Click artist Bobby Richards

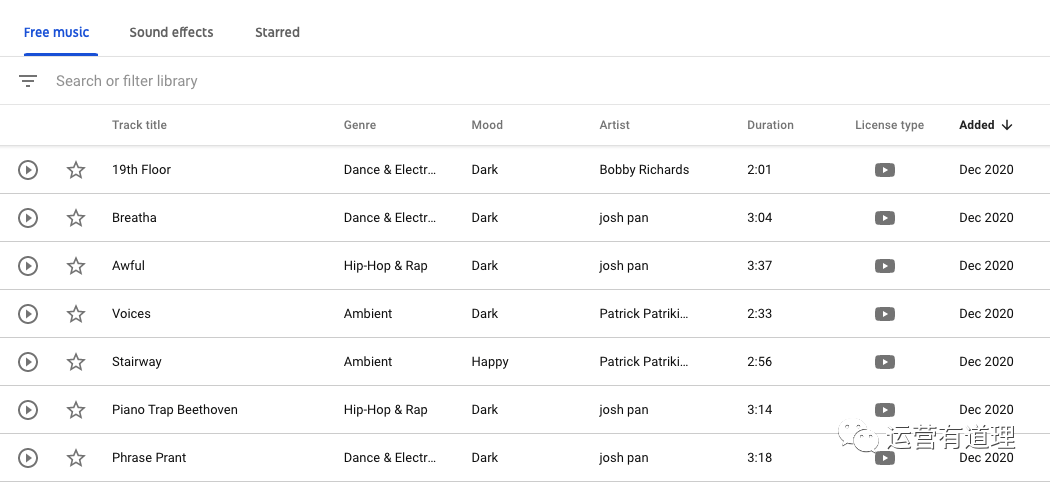coord(644,170)
